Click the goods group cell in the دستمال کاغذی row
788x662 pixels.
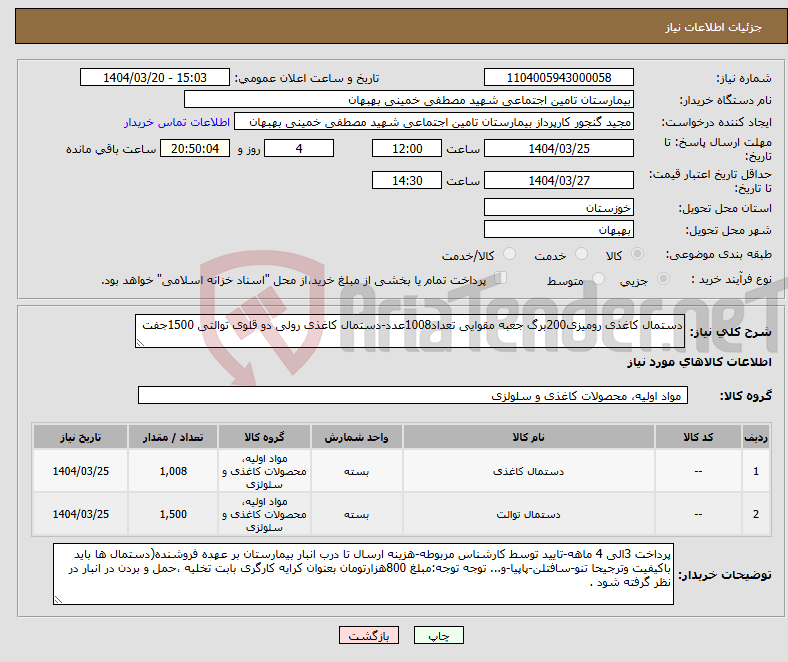click(264, 471)
